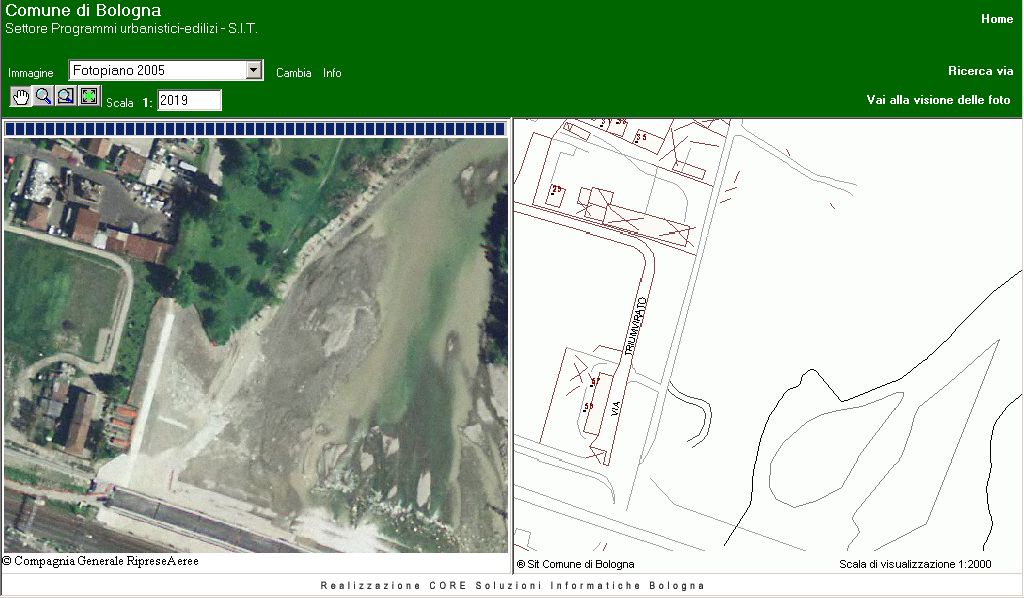Click the Compagnia Generale RipreseAeree credit
Screen dimensions: 1024x598
point(101,561)
